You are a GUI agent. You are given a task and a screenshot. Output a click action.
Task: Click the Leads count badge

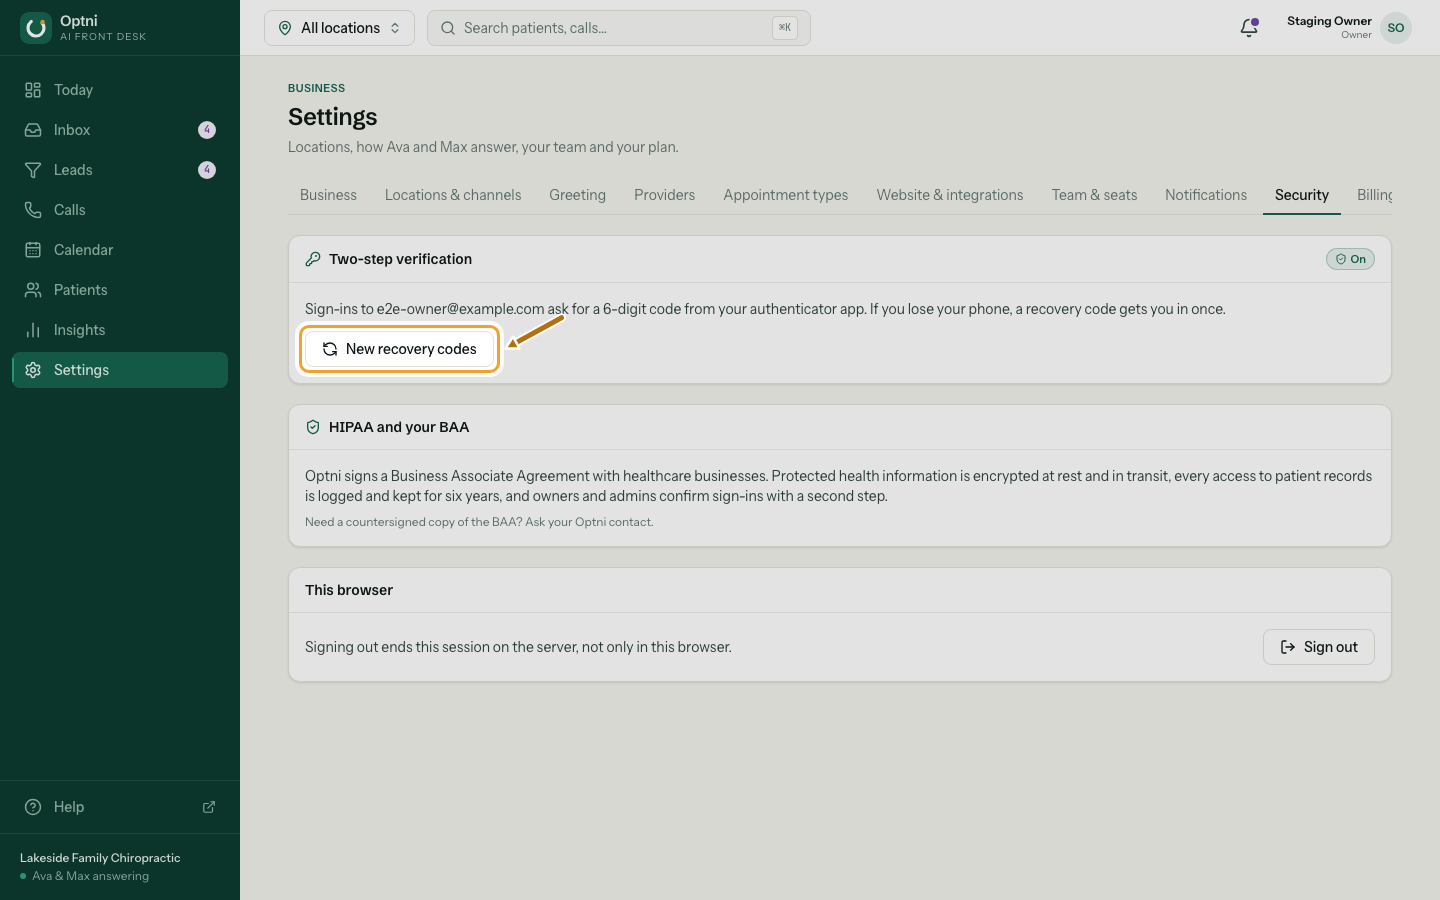coord(207,170)
